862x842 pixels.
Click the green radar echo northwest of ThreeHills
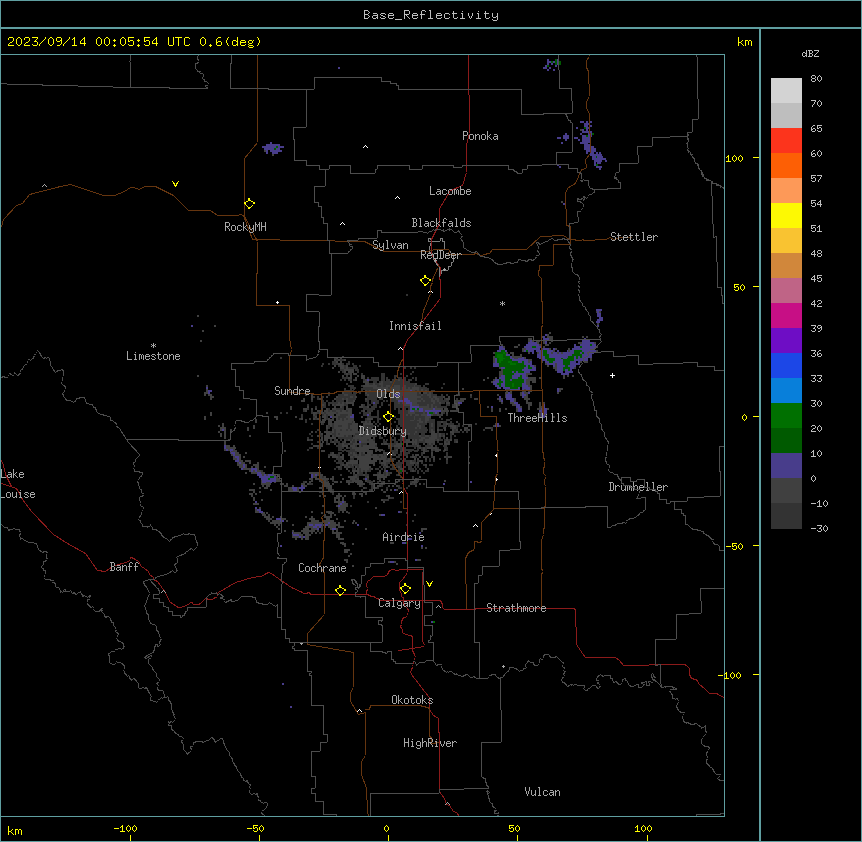[512, 371]
